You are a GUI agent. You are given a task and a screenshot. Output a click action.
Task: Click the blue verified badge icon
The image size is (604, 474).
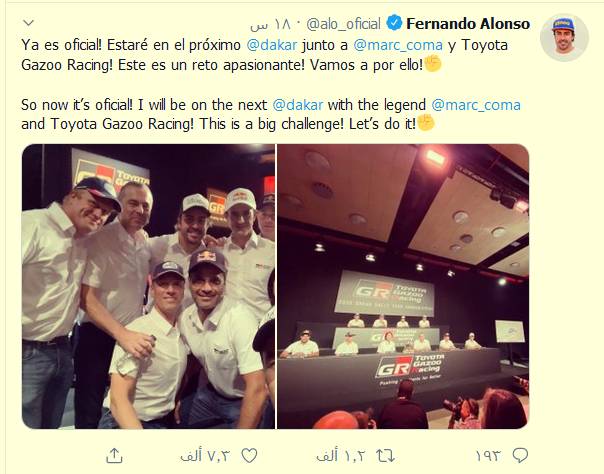pos(394,23)
